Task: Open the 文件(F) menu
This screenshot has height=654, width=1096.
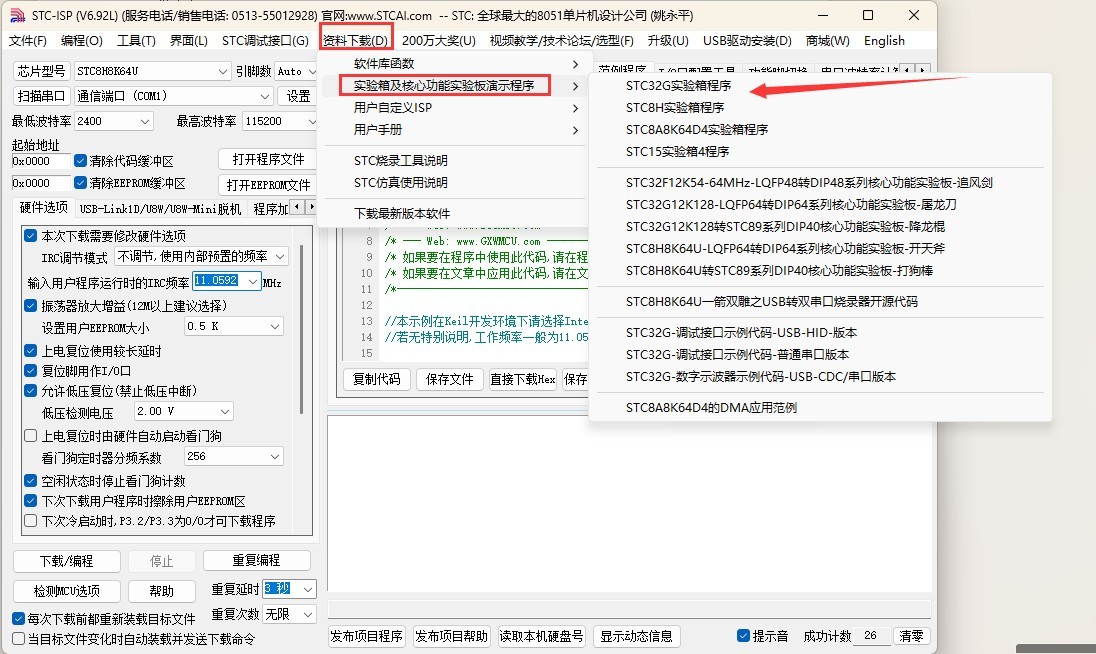Action: pyautogui.click(x=28, y=41)
